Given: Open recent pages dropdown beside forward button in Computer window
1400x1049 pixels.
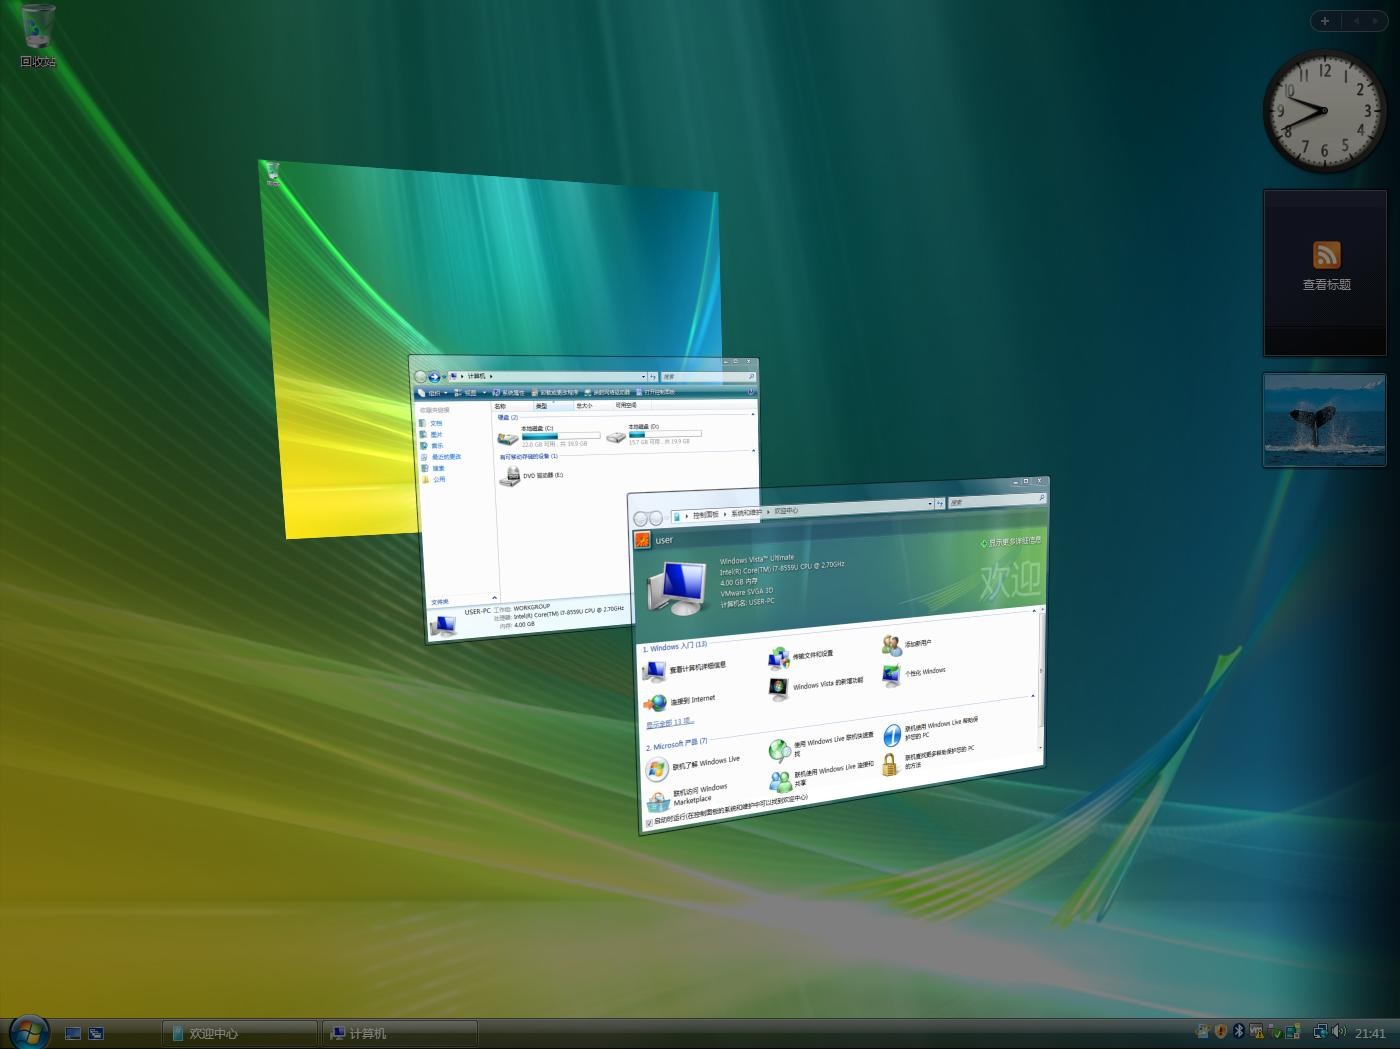Looking at the screenshot, I should tap(445, 377).
